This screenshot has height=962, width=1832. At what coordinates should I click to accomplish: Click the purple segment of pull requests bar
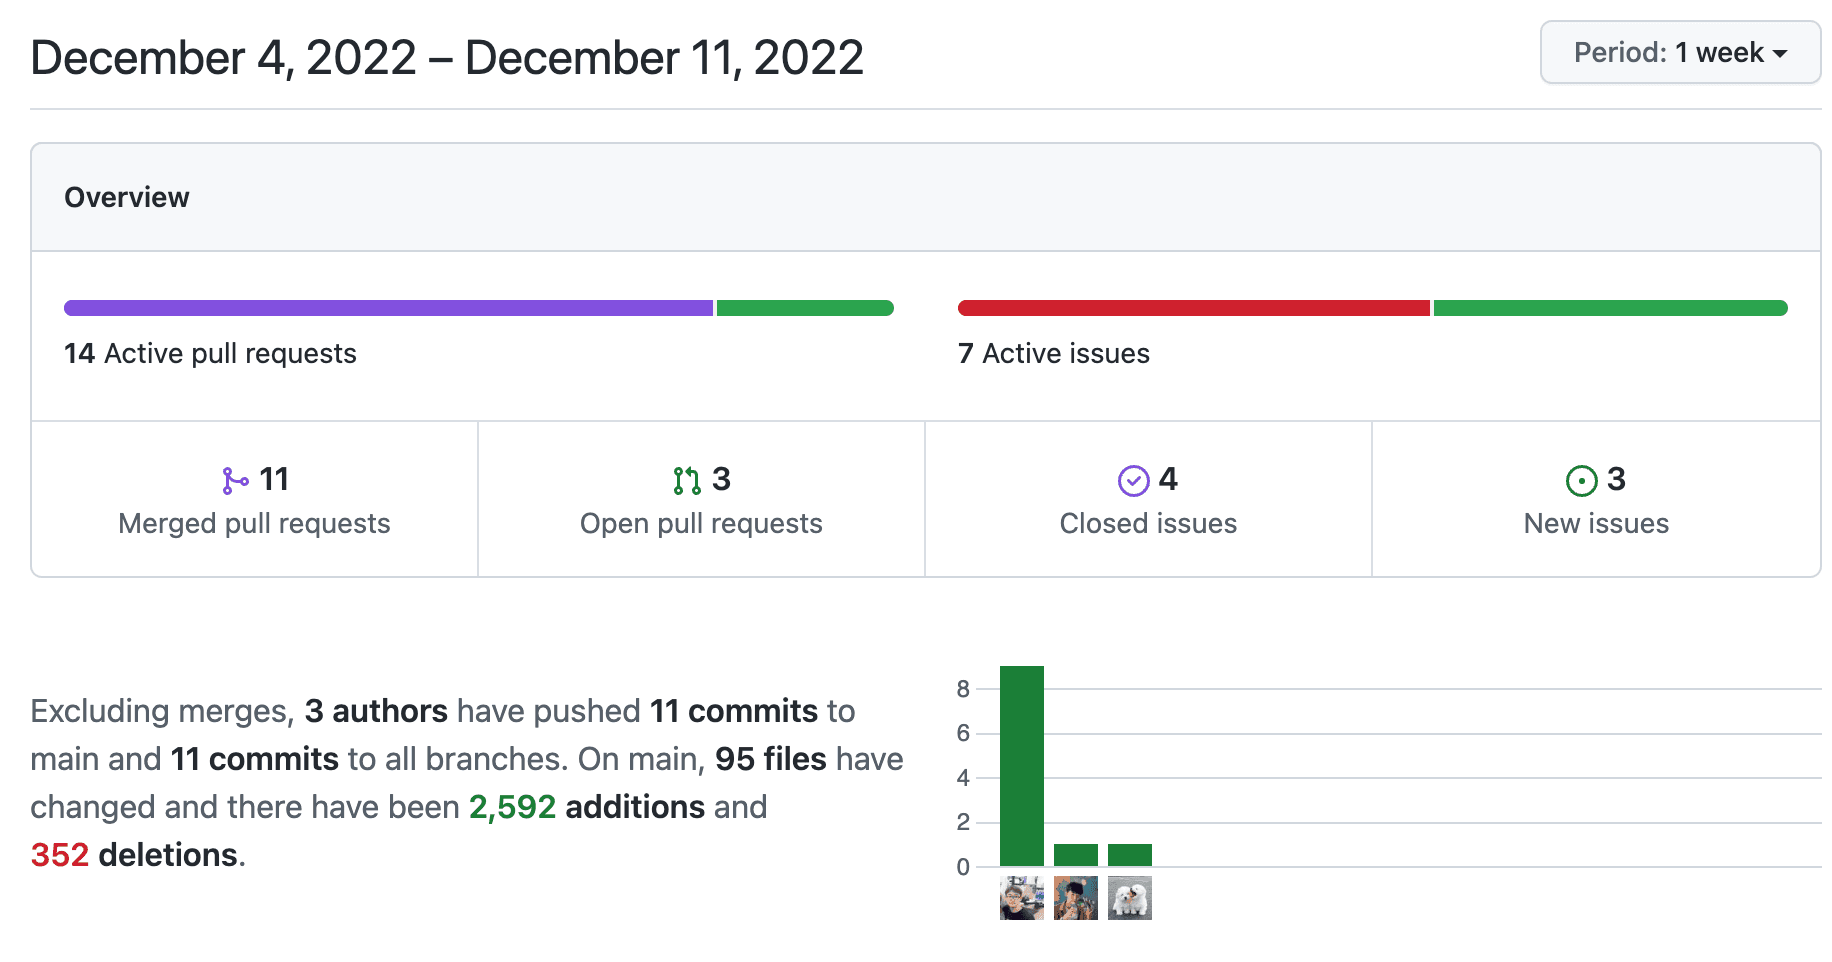point(388,308)
